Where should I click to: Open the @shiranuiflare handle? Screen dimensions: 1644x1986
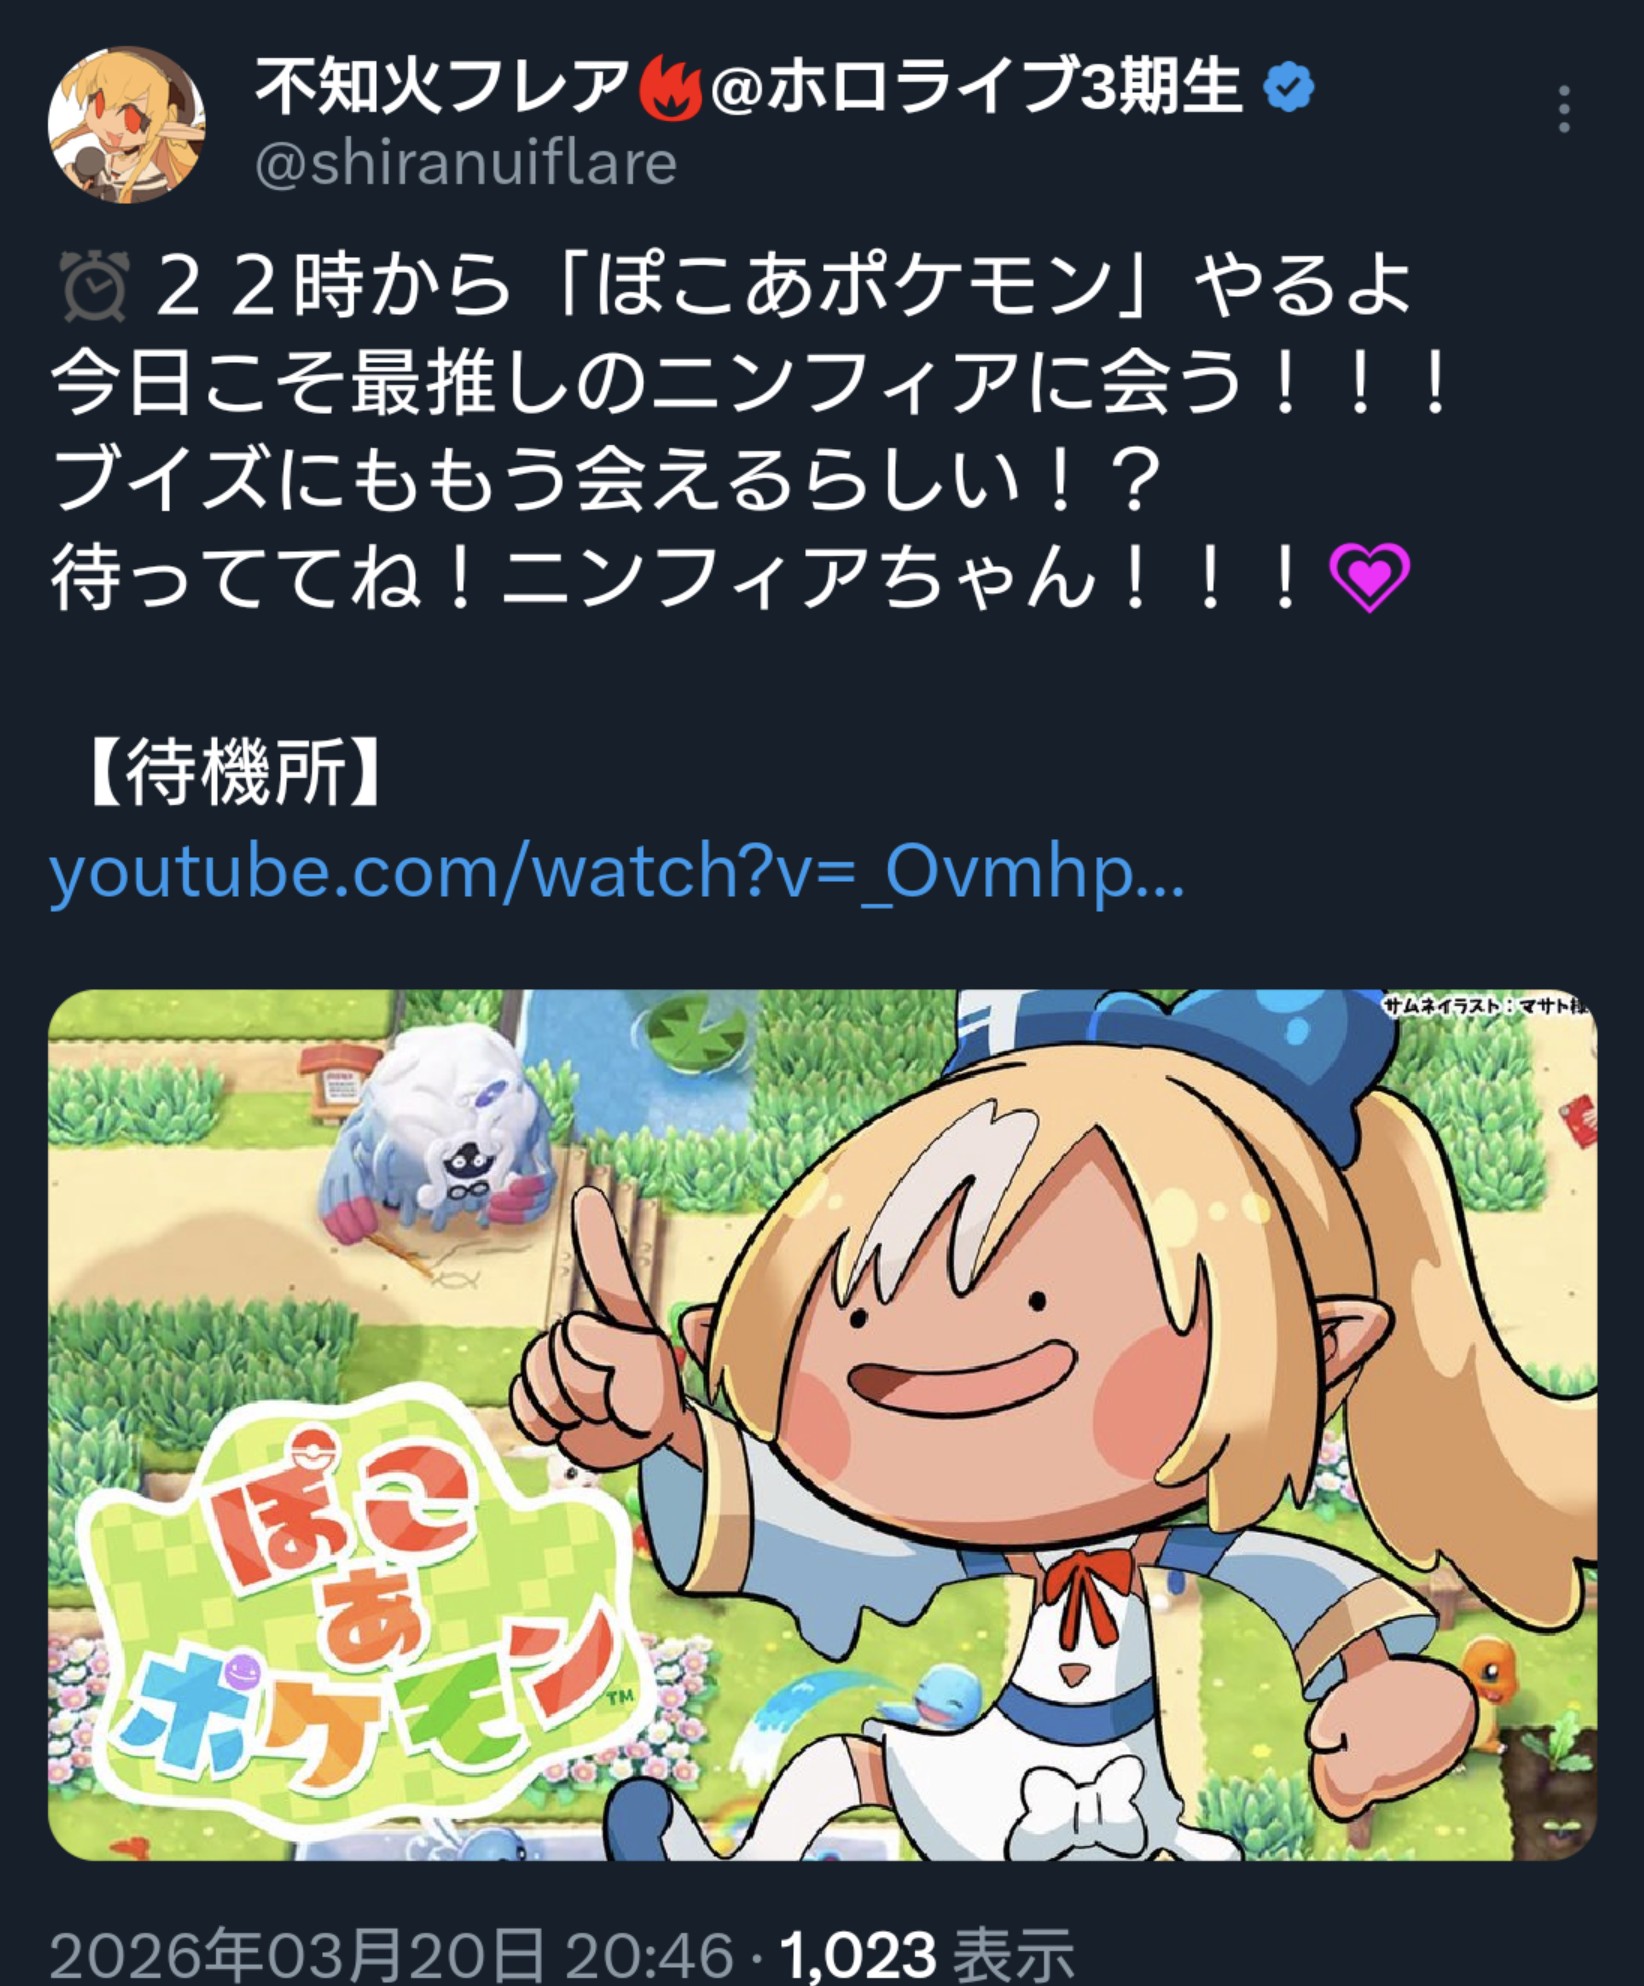tap(466, 164)
